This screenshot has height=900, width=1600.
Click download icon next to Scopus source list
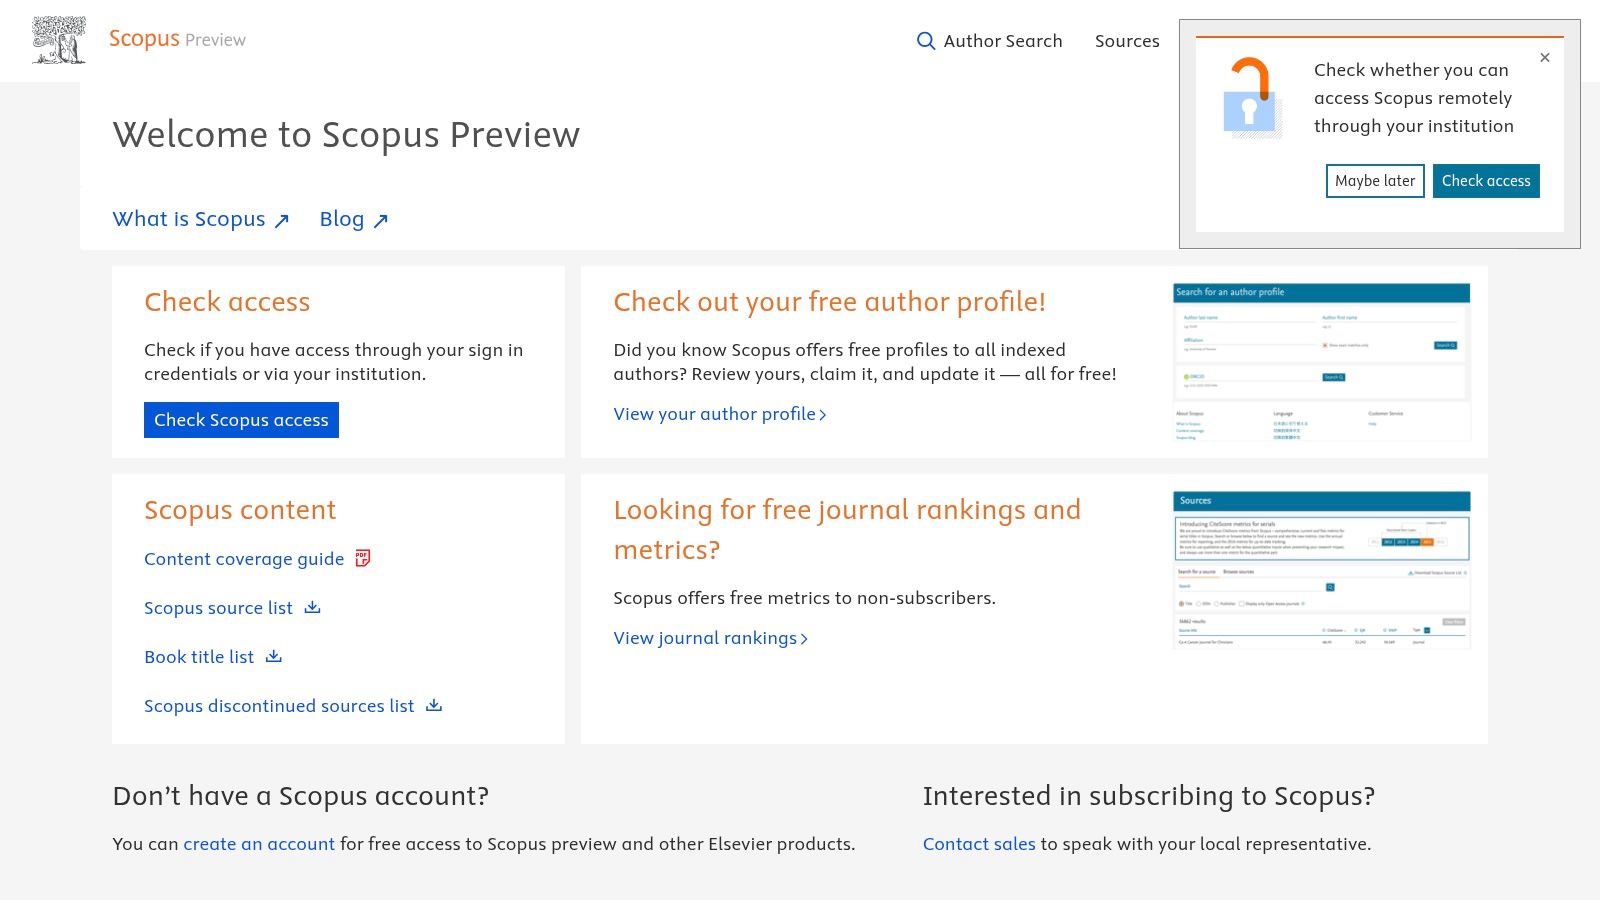(312, 607)
